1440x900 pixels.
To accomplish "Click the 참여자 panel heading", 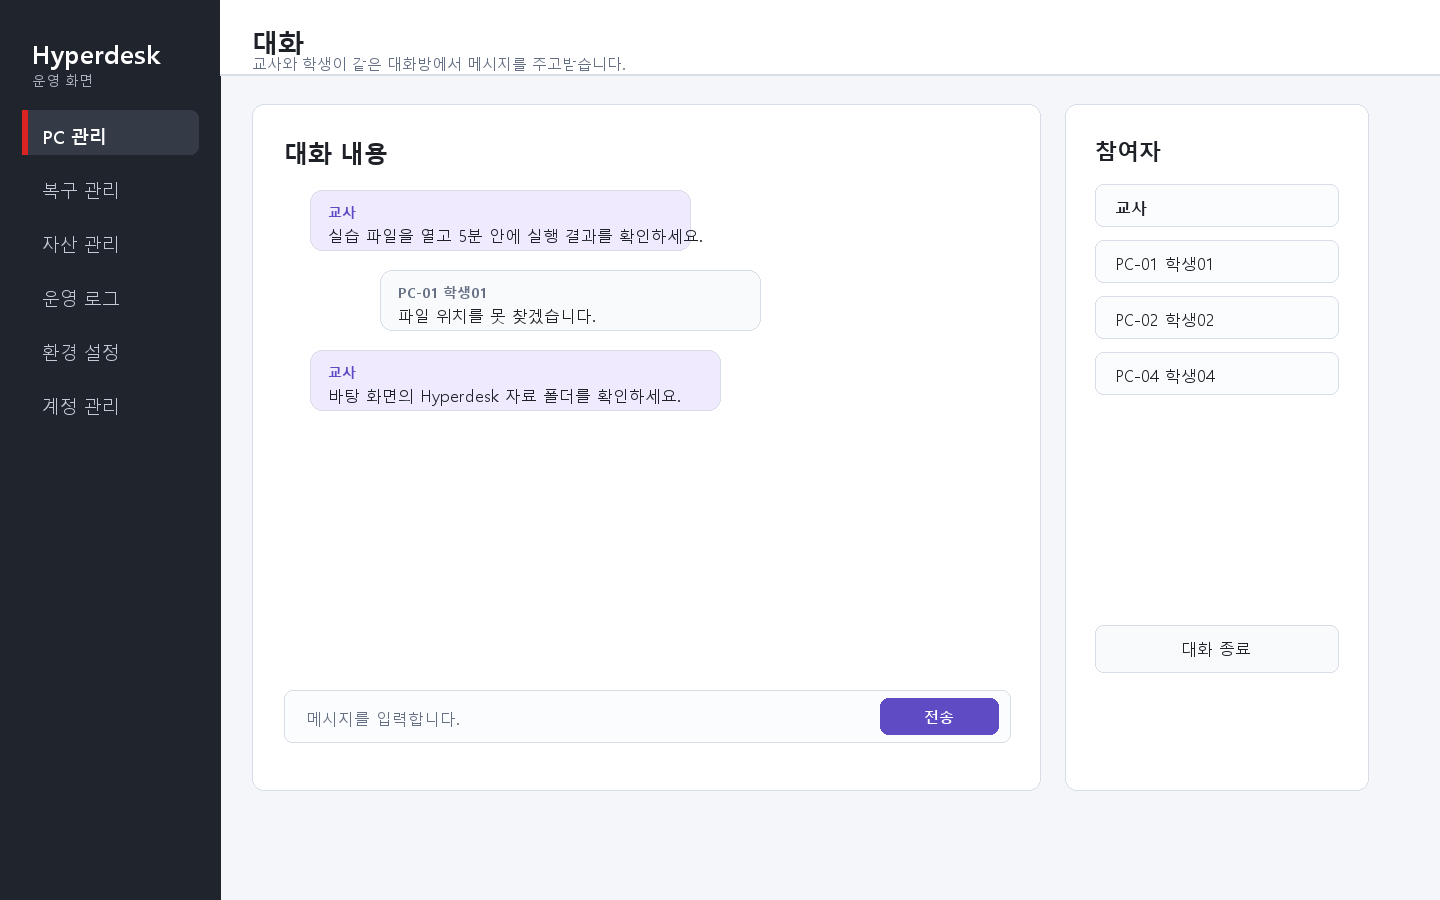I will point(1128,151).
